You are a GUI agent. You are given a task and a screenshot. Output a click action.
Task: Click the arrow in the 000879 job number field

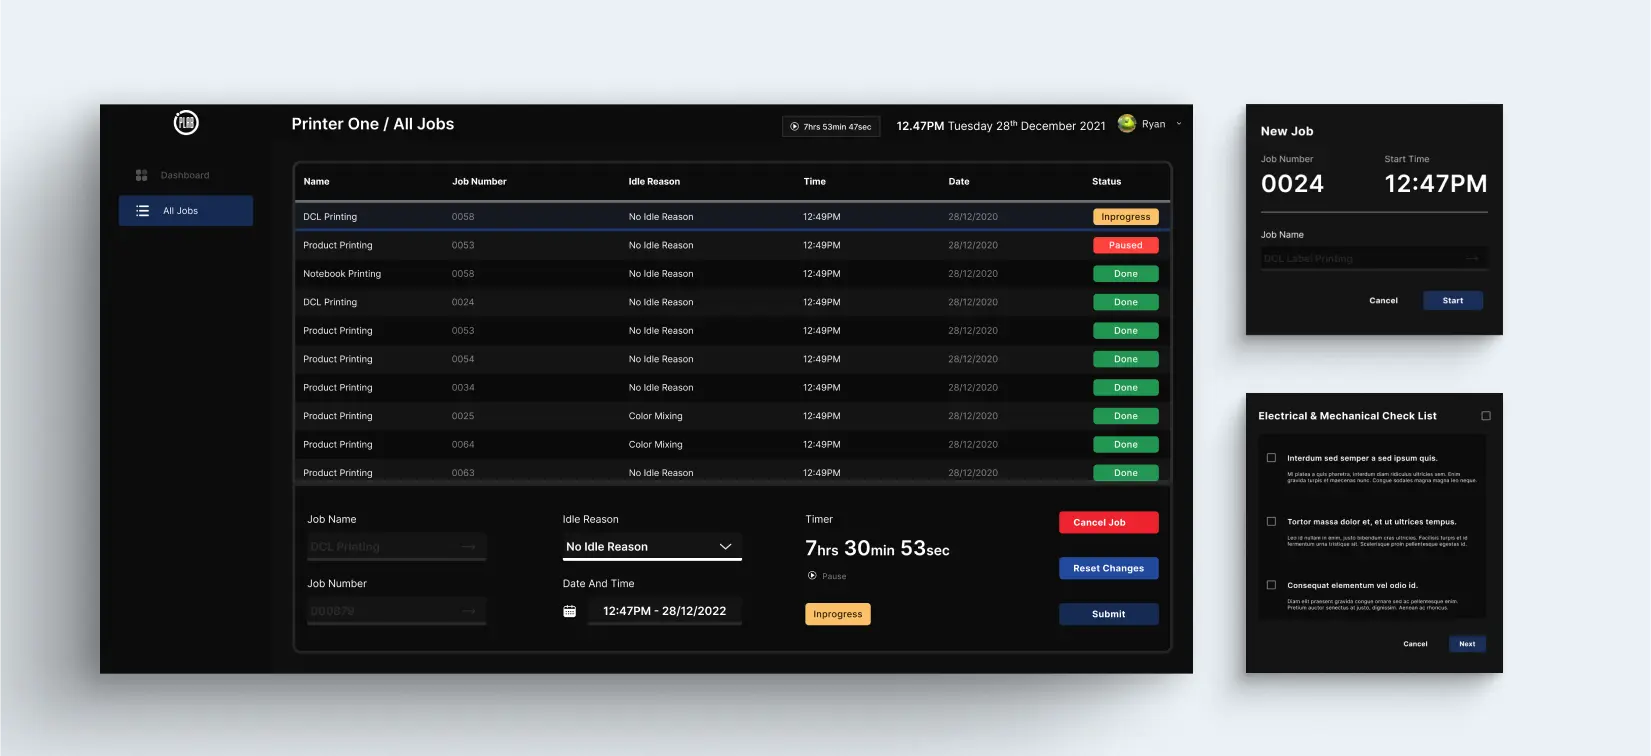468,611
